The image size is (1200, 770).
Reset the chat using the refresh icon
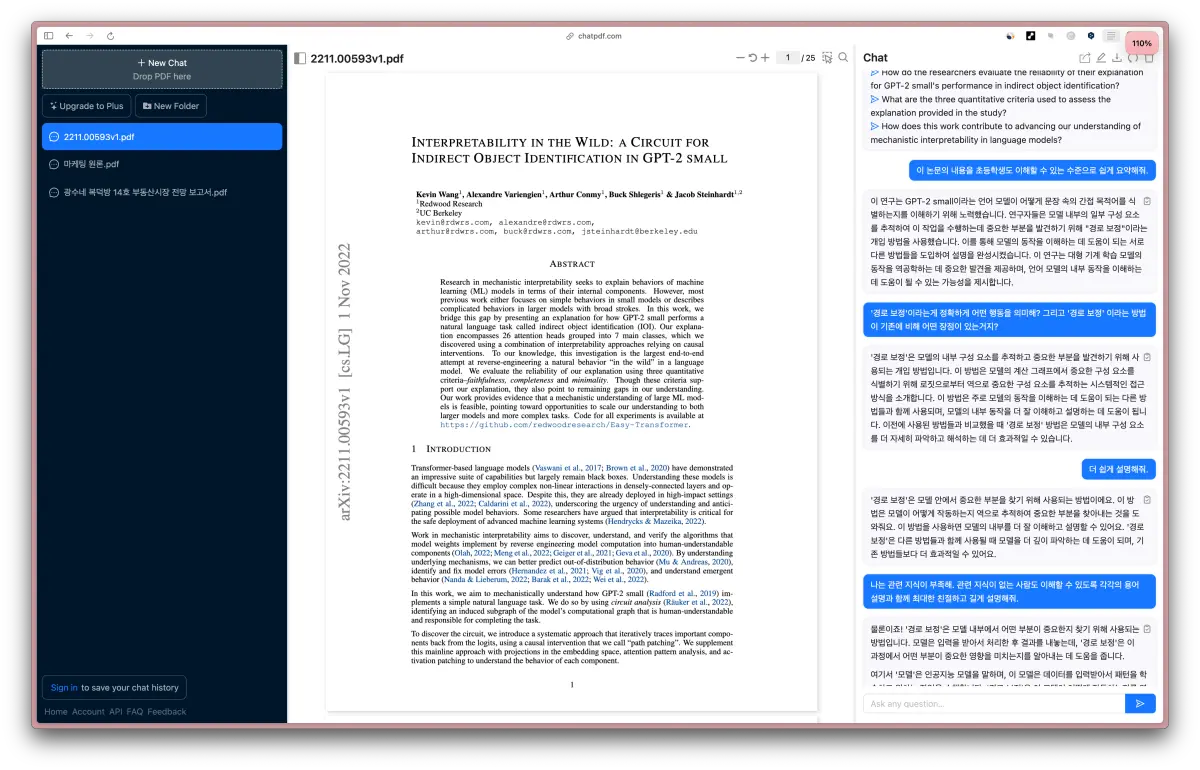click(1133, 58)
